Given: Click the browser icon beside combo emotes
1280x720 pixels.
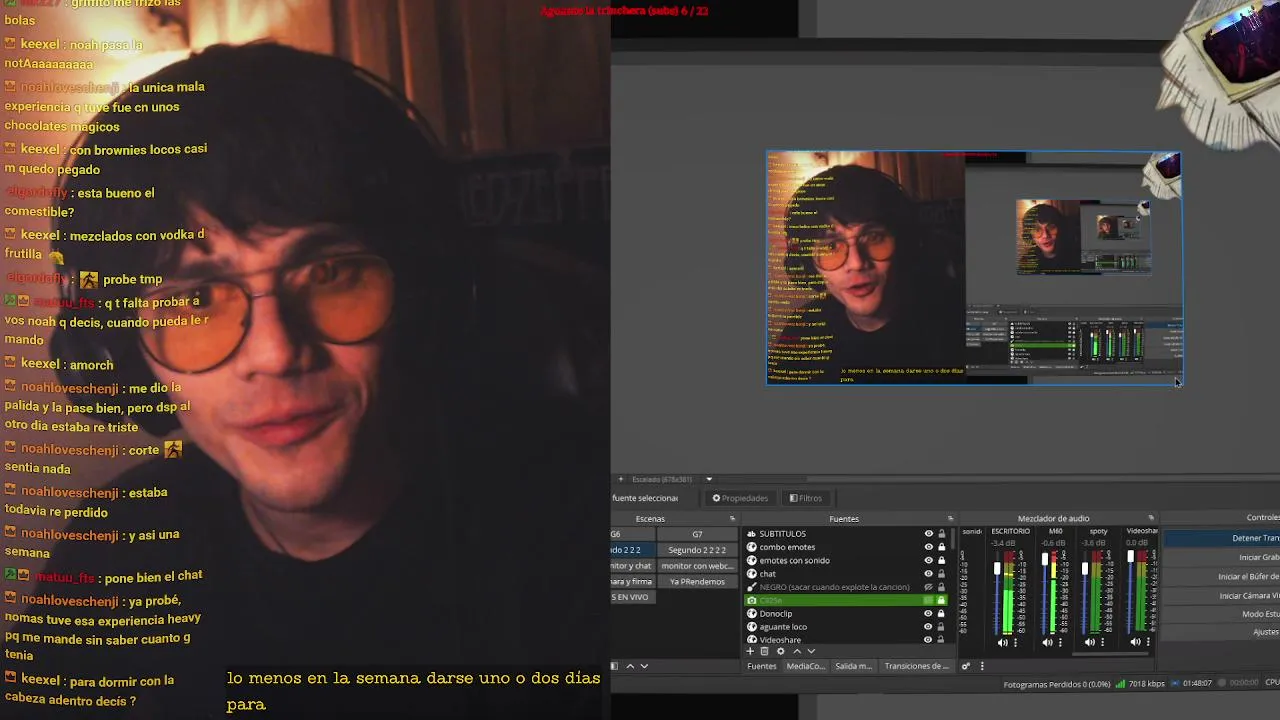Looking at the screenshot, I should (752, 547).
